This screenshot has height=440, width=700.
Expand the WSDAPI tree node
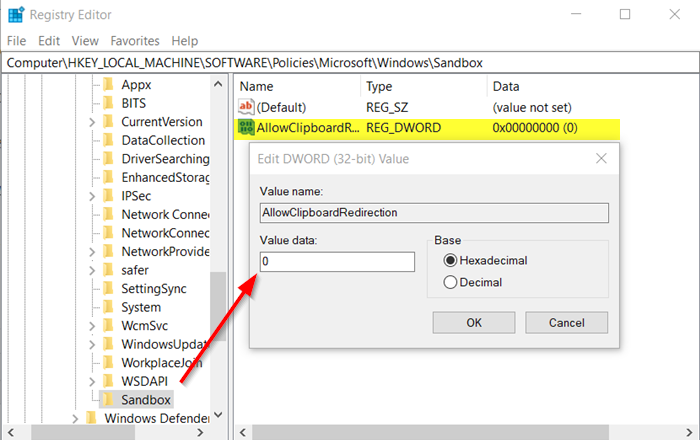coord(92,382)
